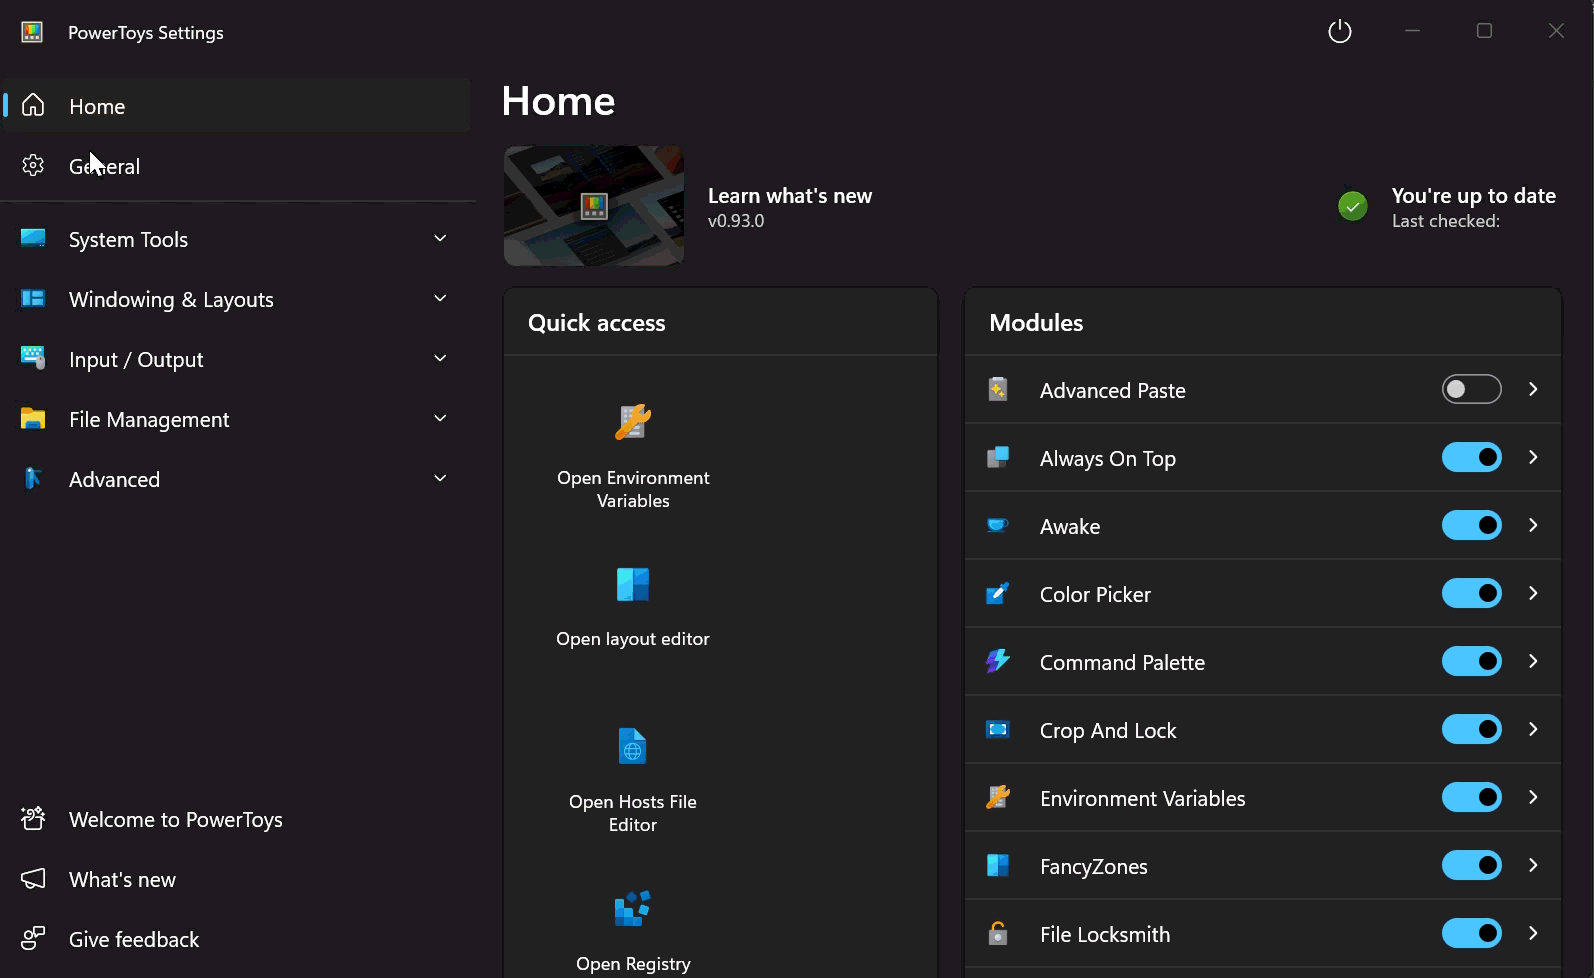Turn off the Always On Top toggle
This screenshot has width=1594, height=978.
point(1472,457)
